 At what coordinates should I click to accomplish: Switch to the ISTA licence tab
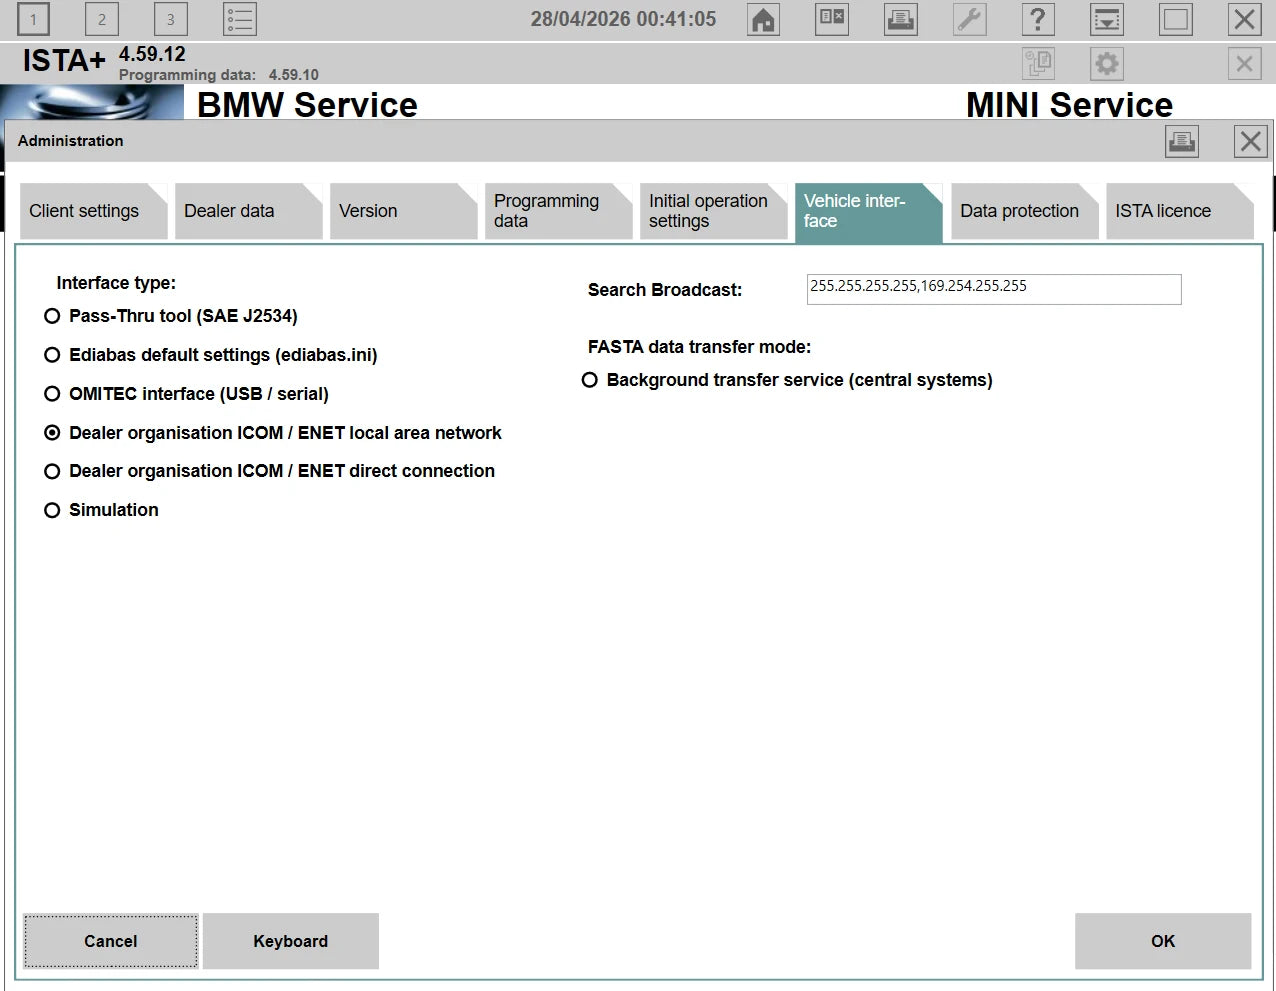click(1179, 211)
